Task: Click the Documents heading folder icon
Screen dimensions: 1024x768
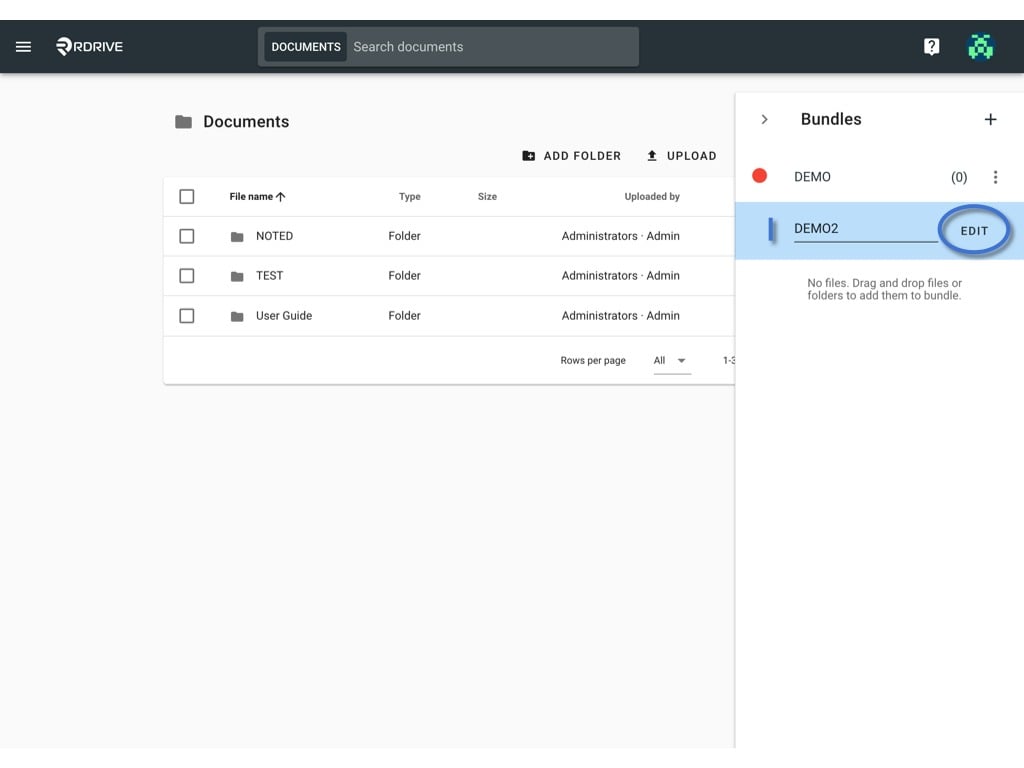Action: point(184,121)
